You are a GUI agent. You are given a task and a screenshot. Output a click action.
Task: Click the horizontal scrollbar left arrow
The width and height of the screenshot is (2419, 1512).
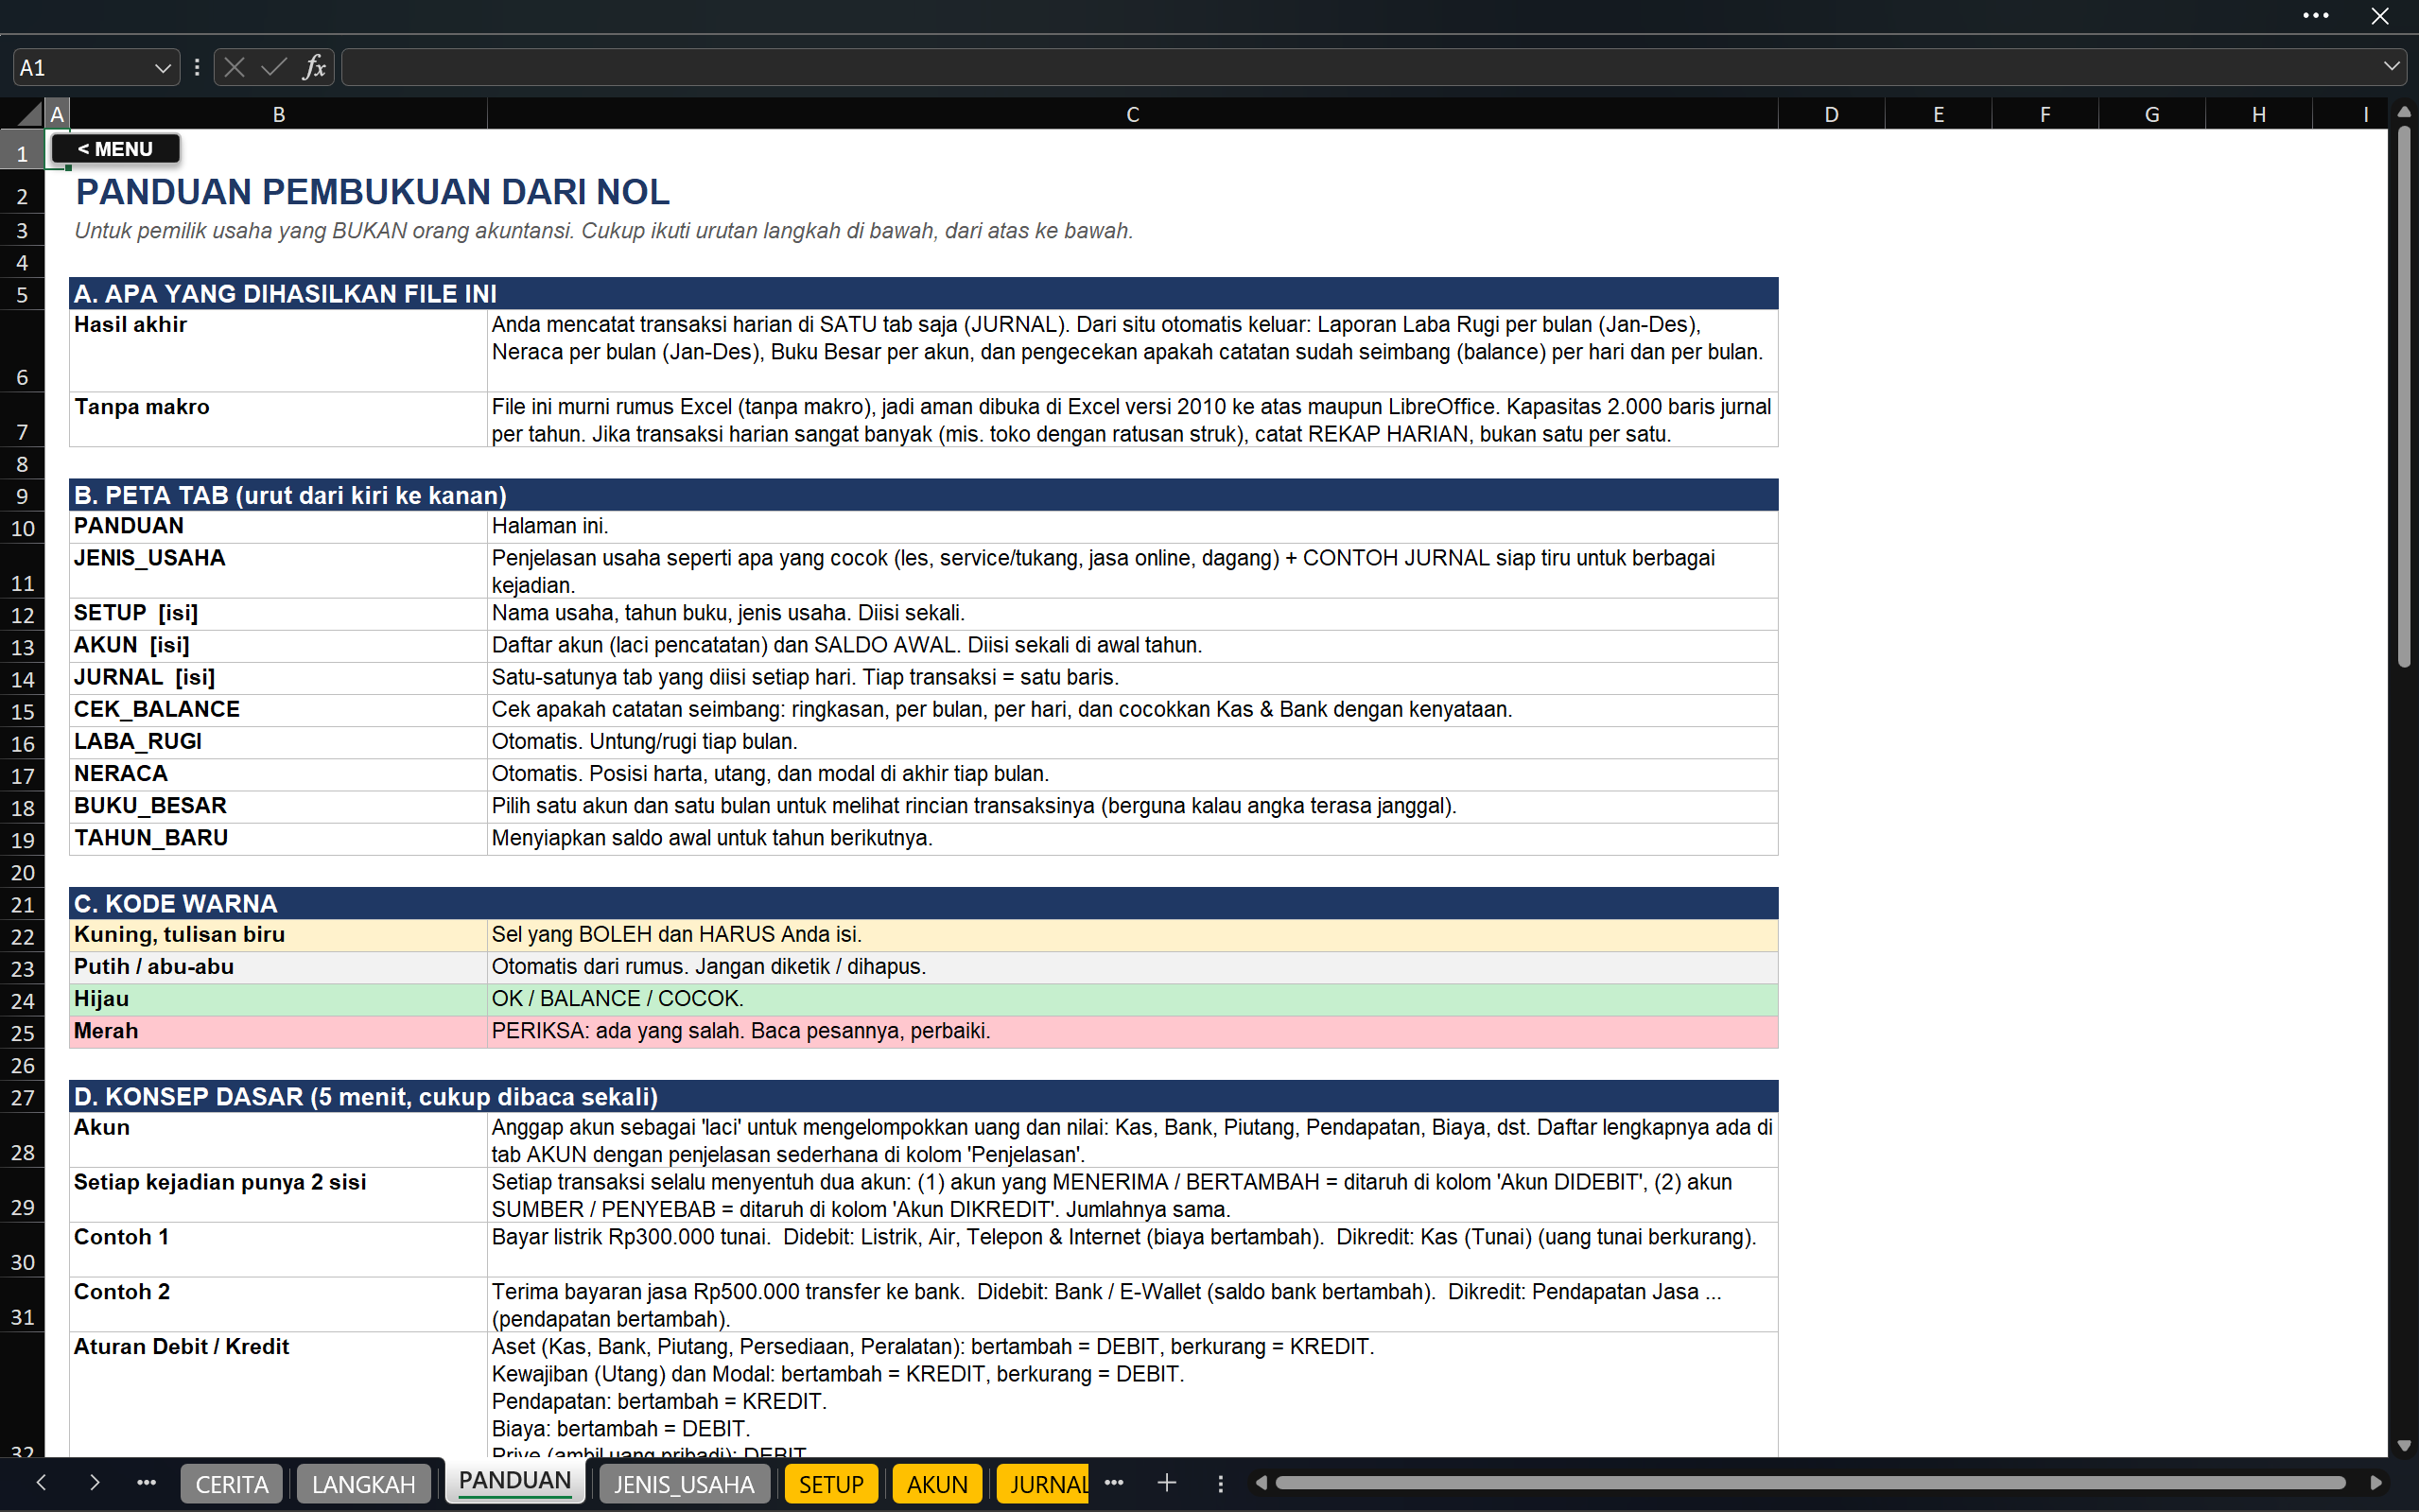click(1262, 1483)
